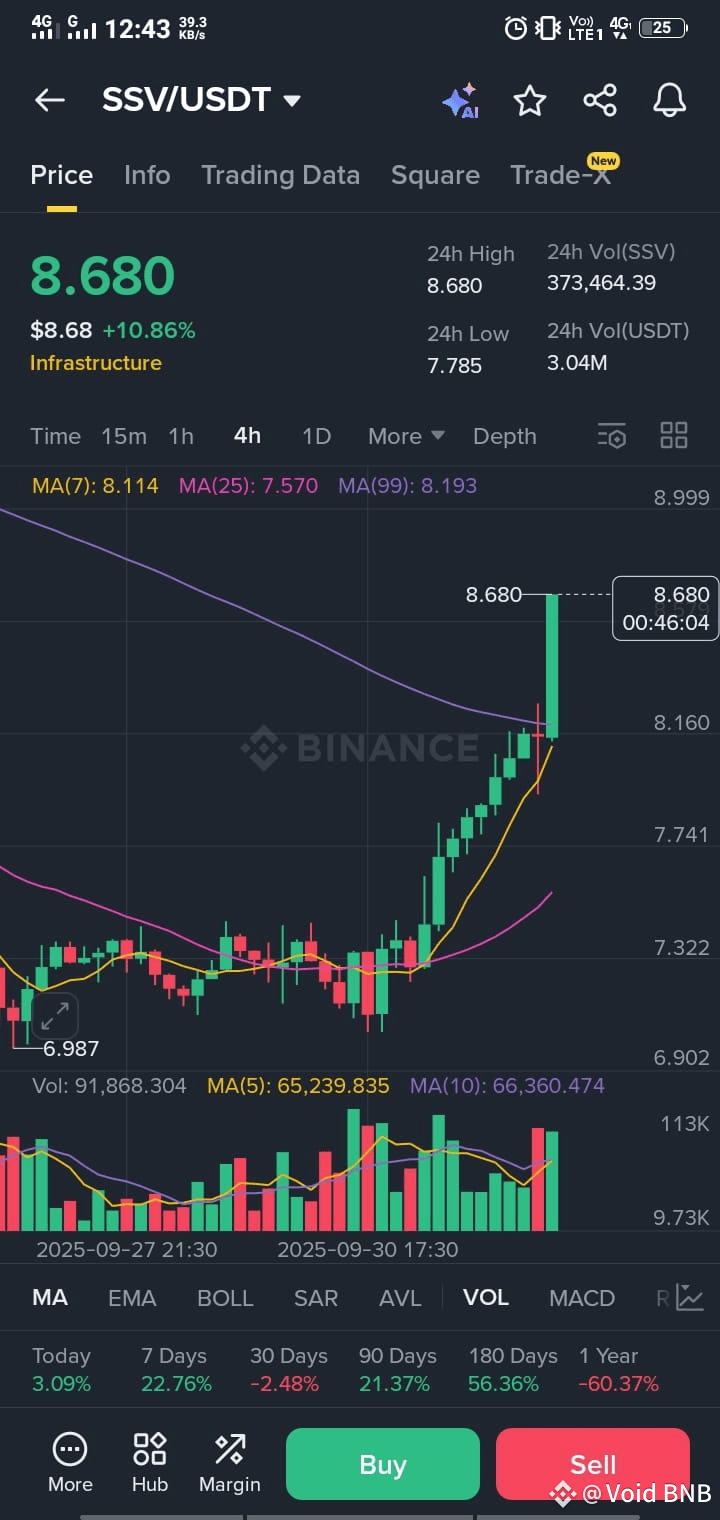Expand the More timeframes dropdown

[x=406, y=436]
